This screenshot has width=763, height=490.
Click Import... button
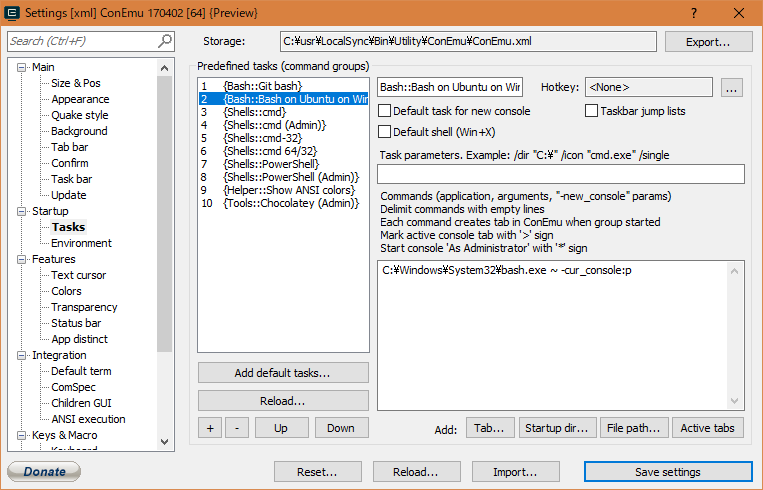(515, 472)
